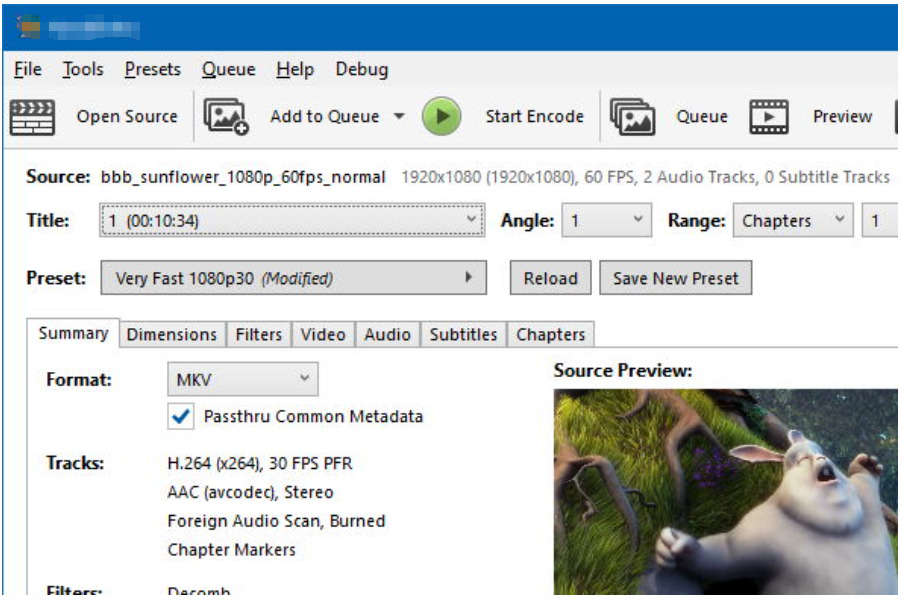Click the source info 1920x1080, 60 FPS text
The width and height of the screenshot is (902, 600).
(x=645, y=177)
